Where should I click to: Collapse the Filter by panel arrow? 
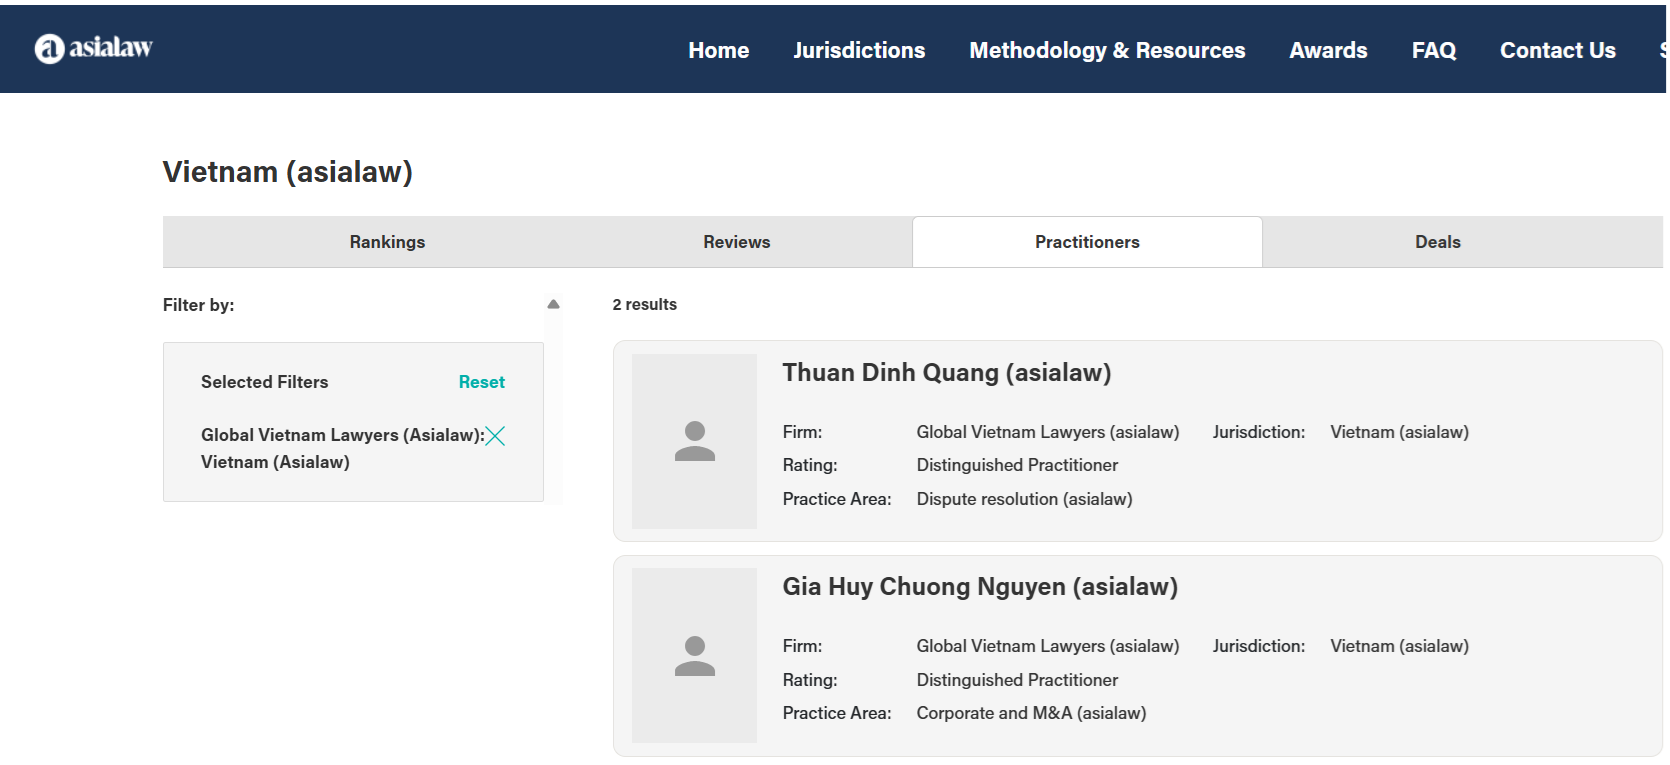[x=553, y=304]
